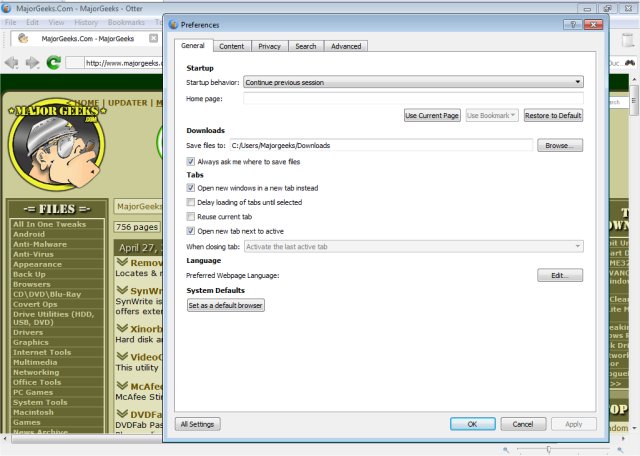Open Networking category link
Viewport: 640px width, 456px height.
(36, 372)
